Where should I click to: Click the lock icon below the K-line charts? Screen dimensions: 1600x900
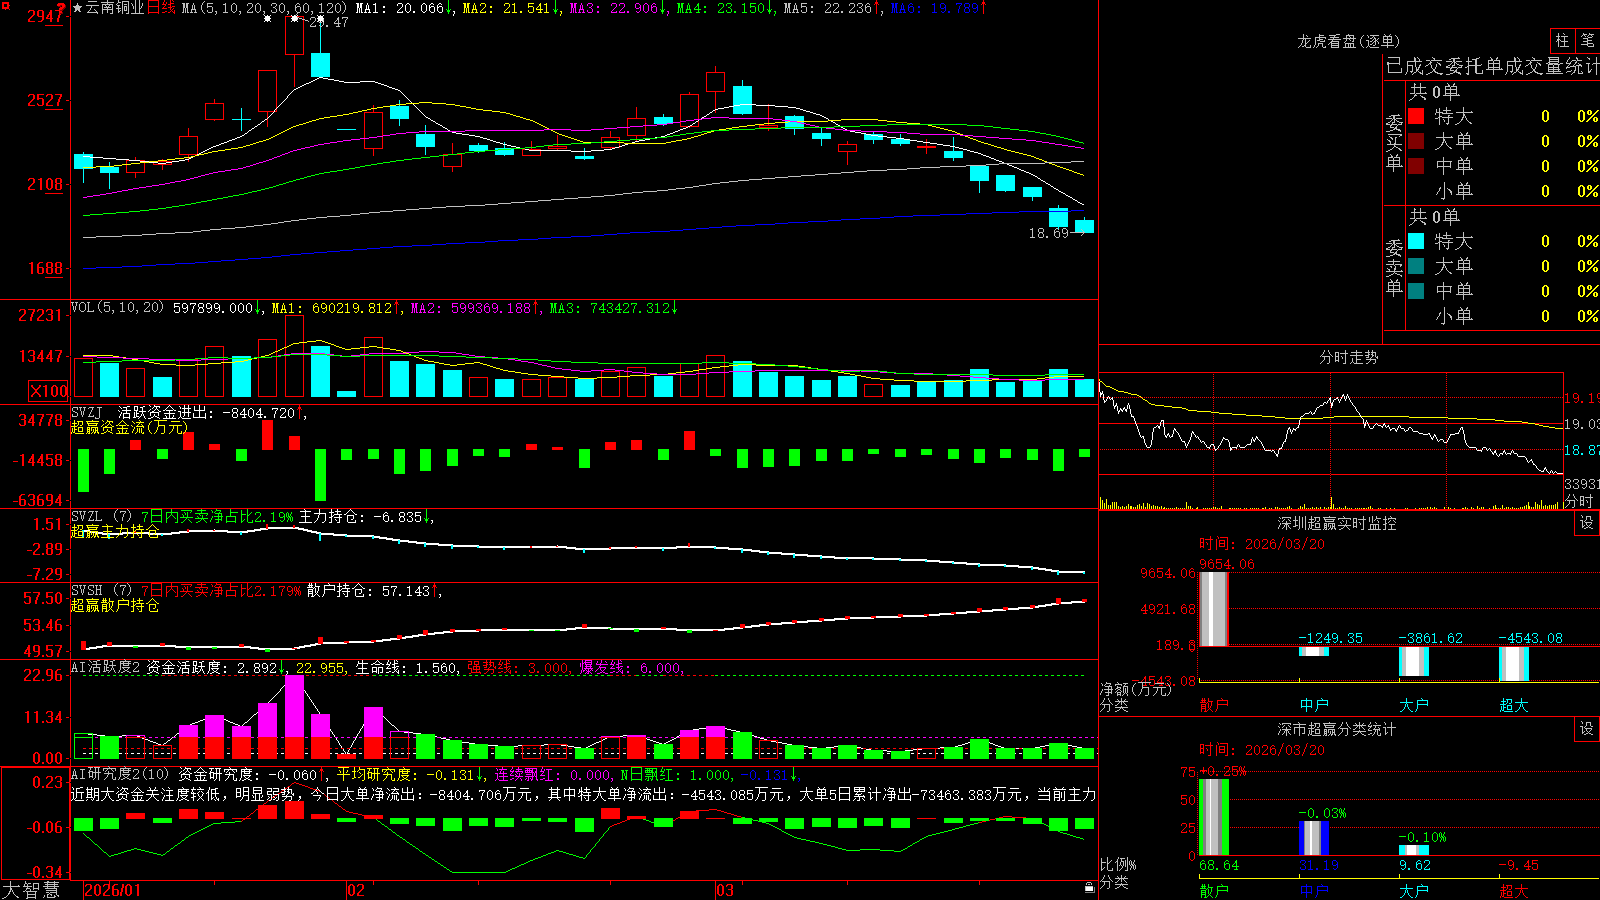point(1089,887)
